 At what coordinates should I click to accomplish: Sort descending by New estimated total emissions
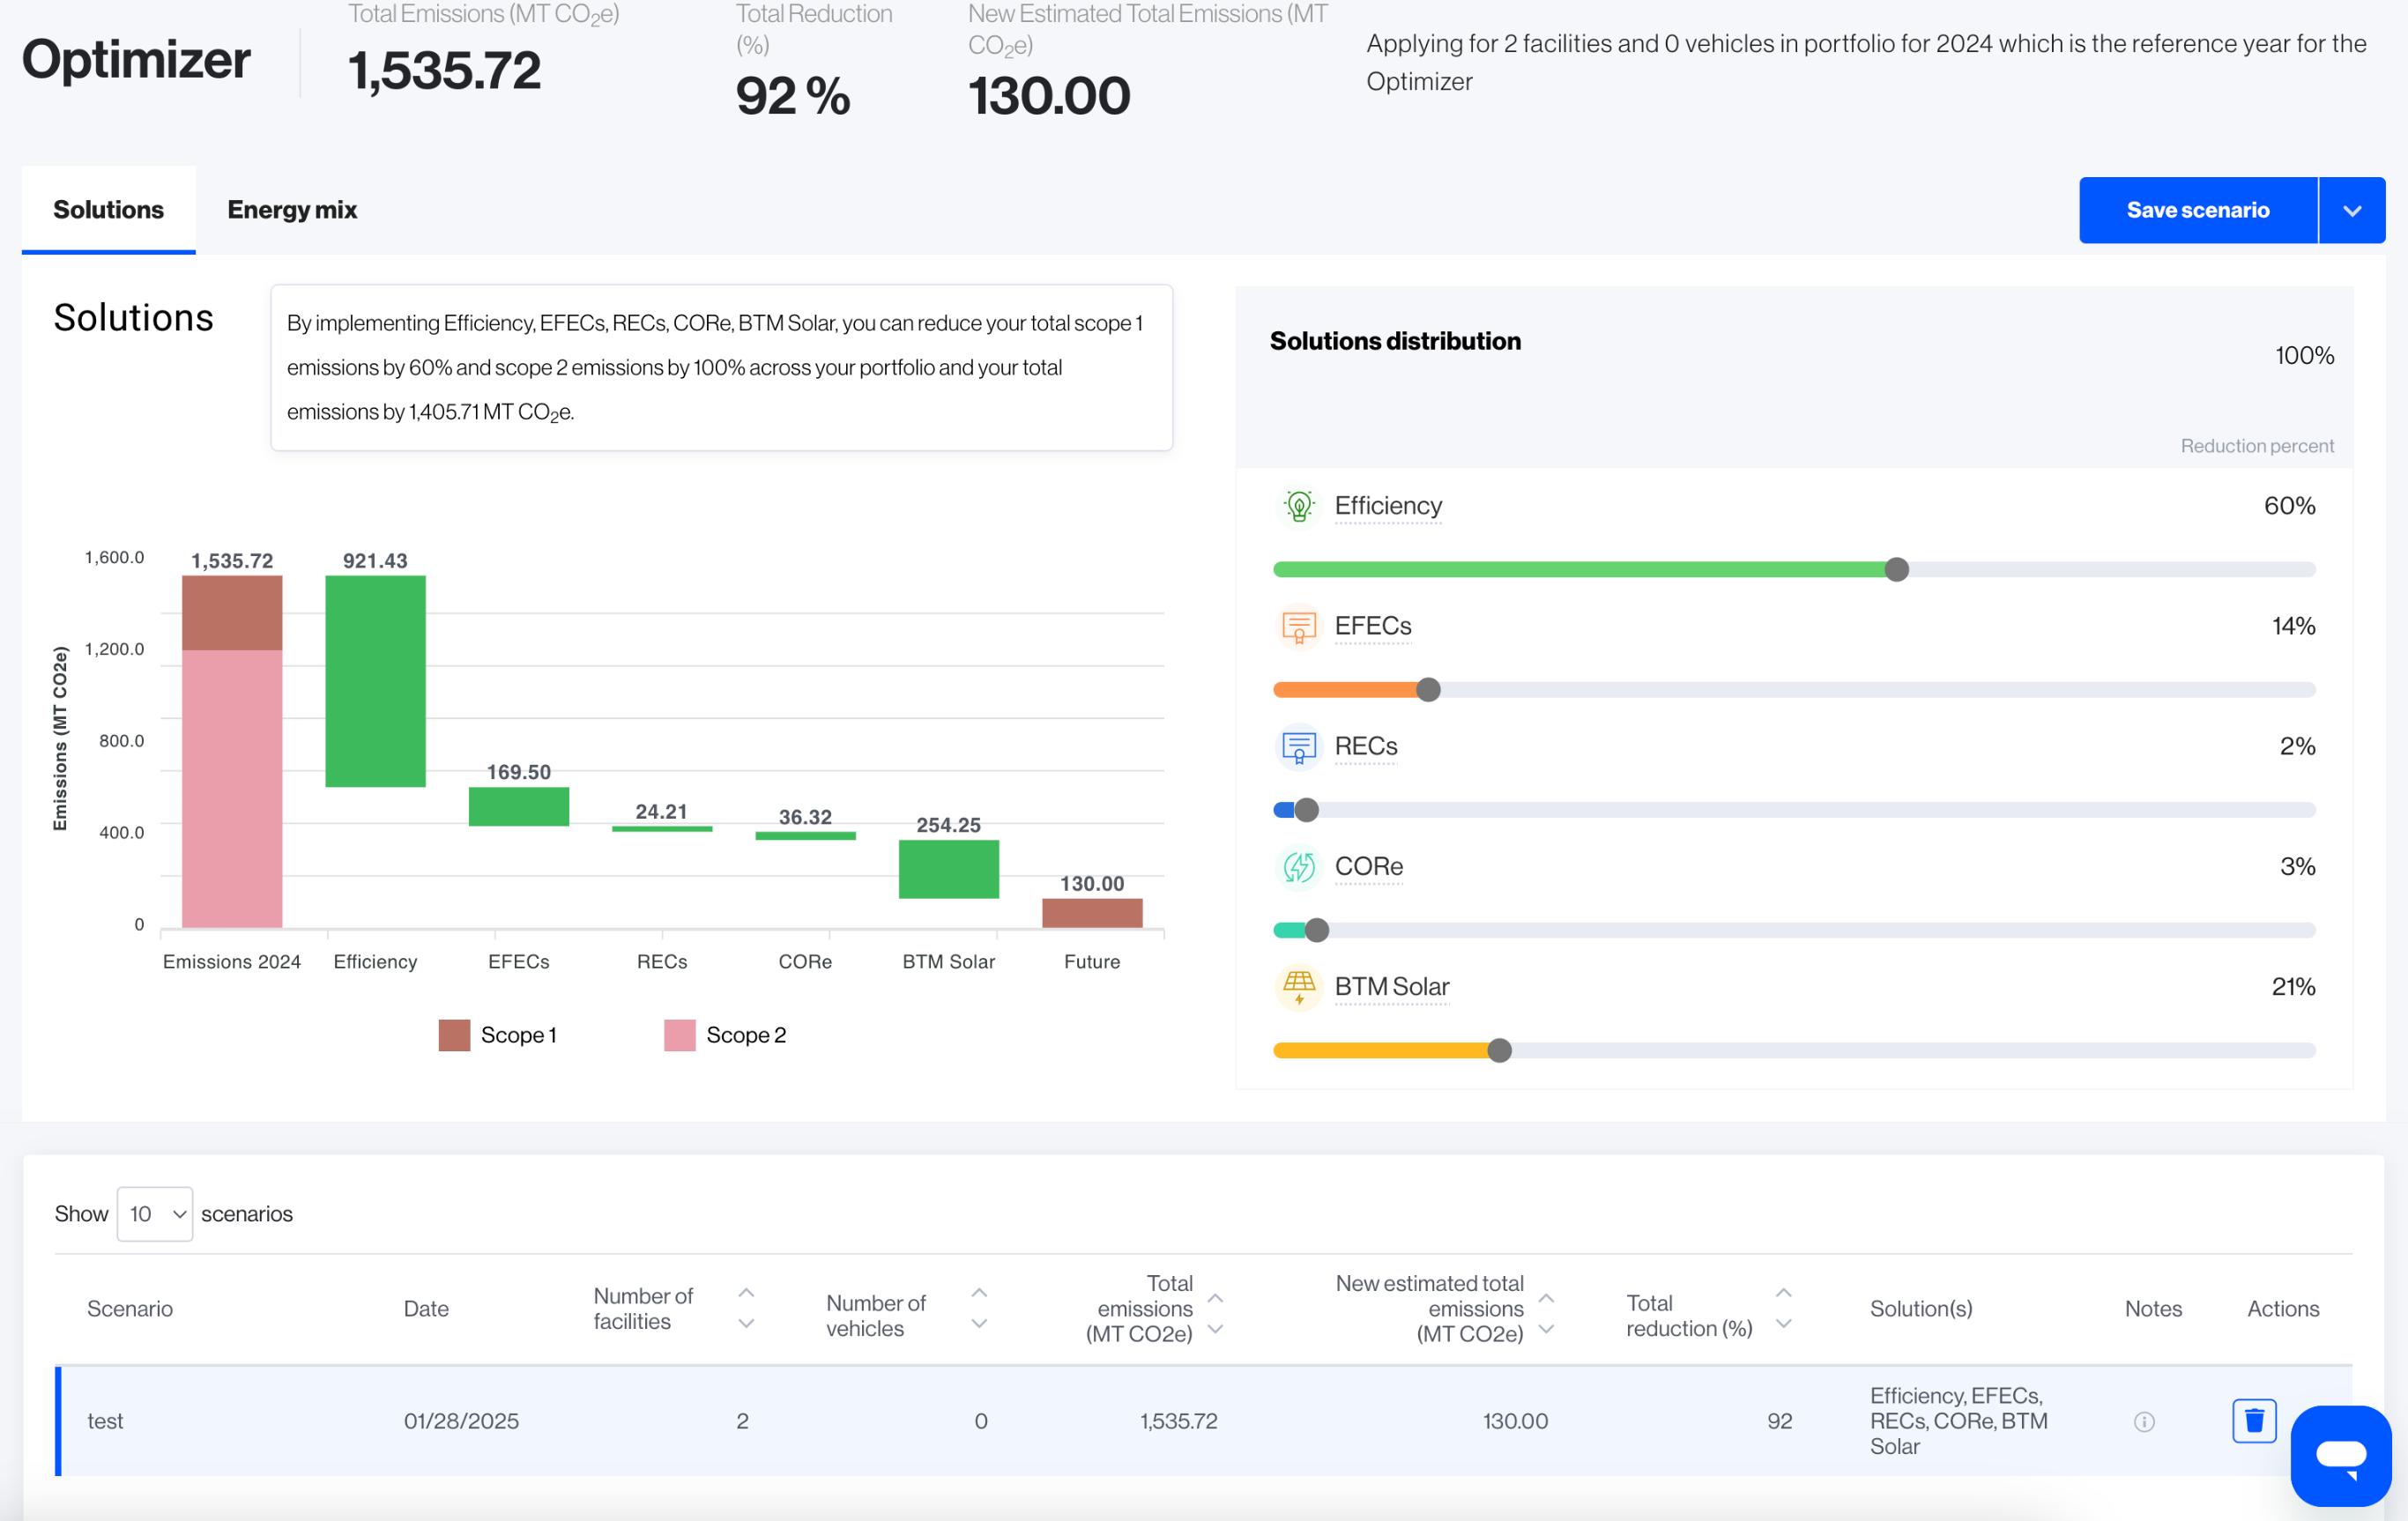[x=1546, y=1329]
